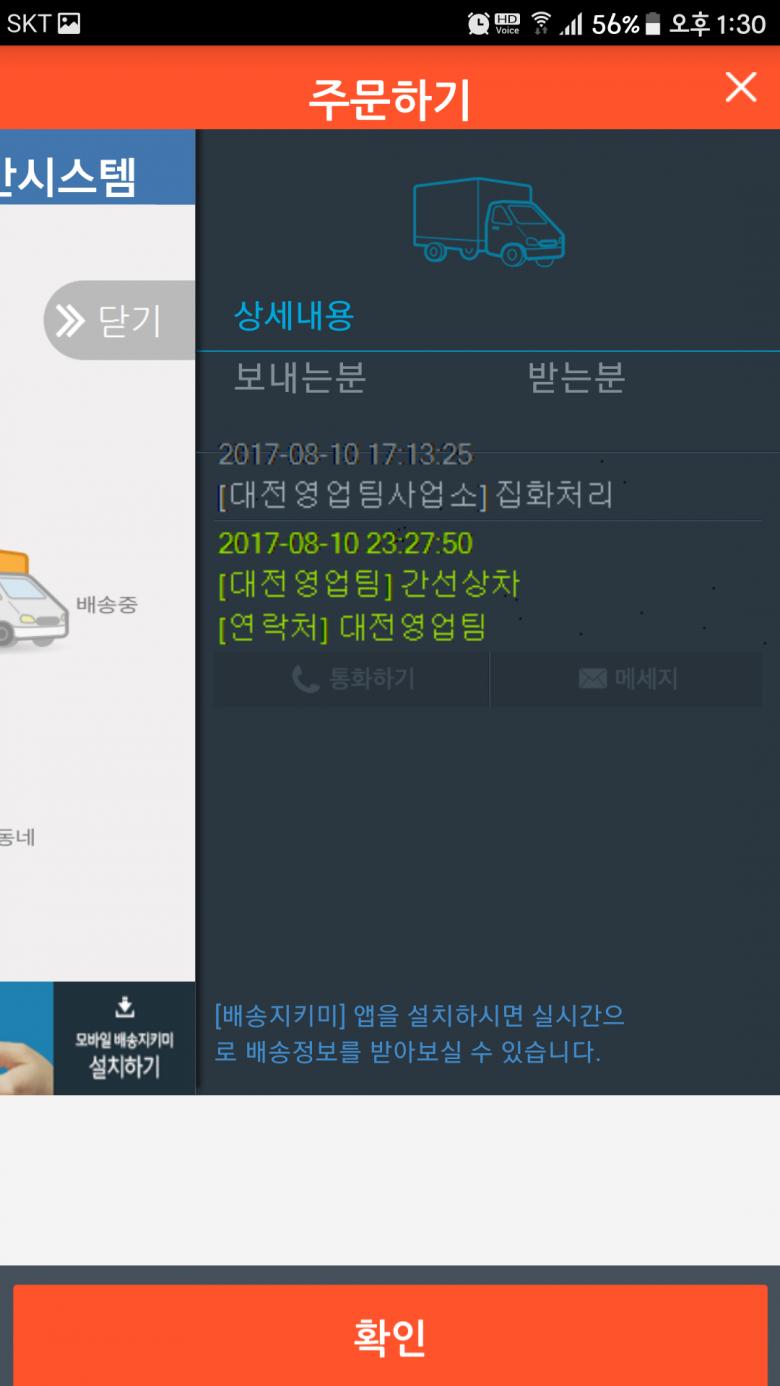Image resolution: width=780 pixels, height=1386 pixels.
Task: Tap the 연락처 대전영업팀 contact line
Action: tap(352, 628)
